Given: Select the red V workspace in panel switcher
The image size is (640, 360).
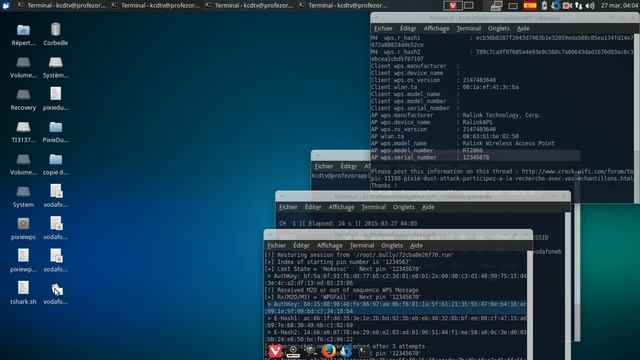Looking at the screenshot, I should tap(453, 5).
